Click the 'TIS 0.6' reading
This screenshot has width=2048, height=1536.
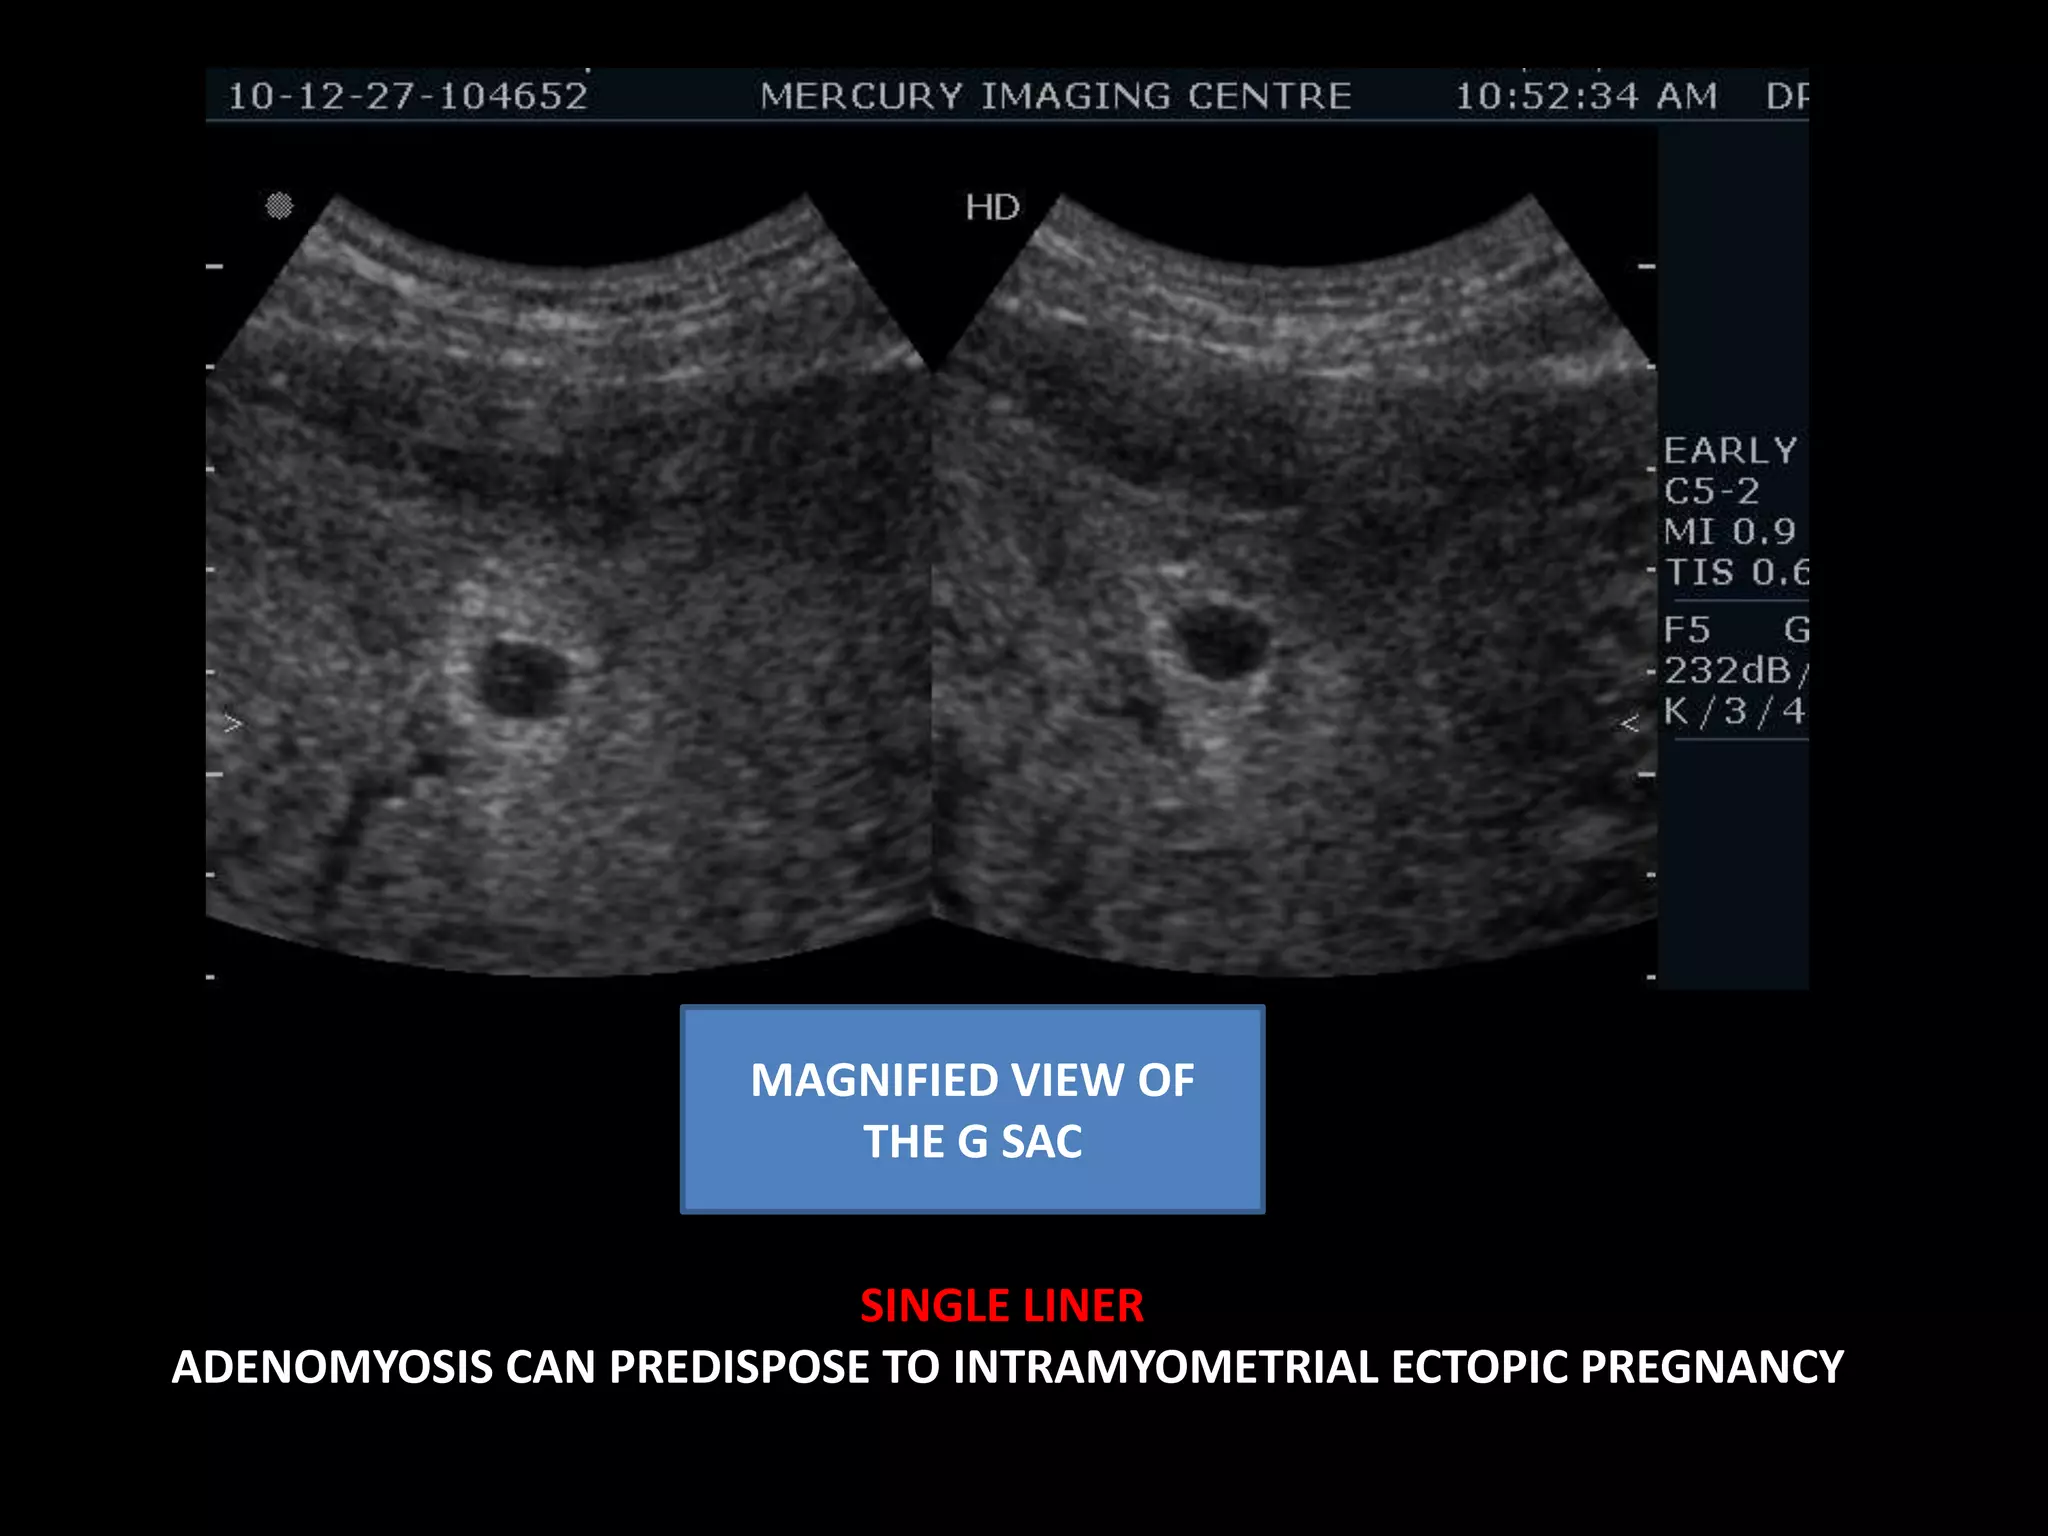pyautogui.click(x=1737, y=572)
